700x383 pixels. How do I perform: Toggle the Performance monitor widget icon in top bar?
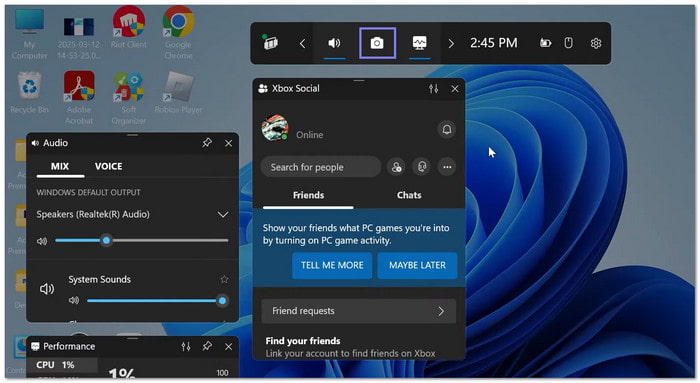[x=420, y=43]
